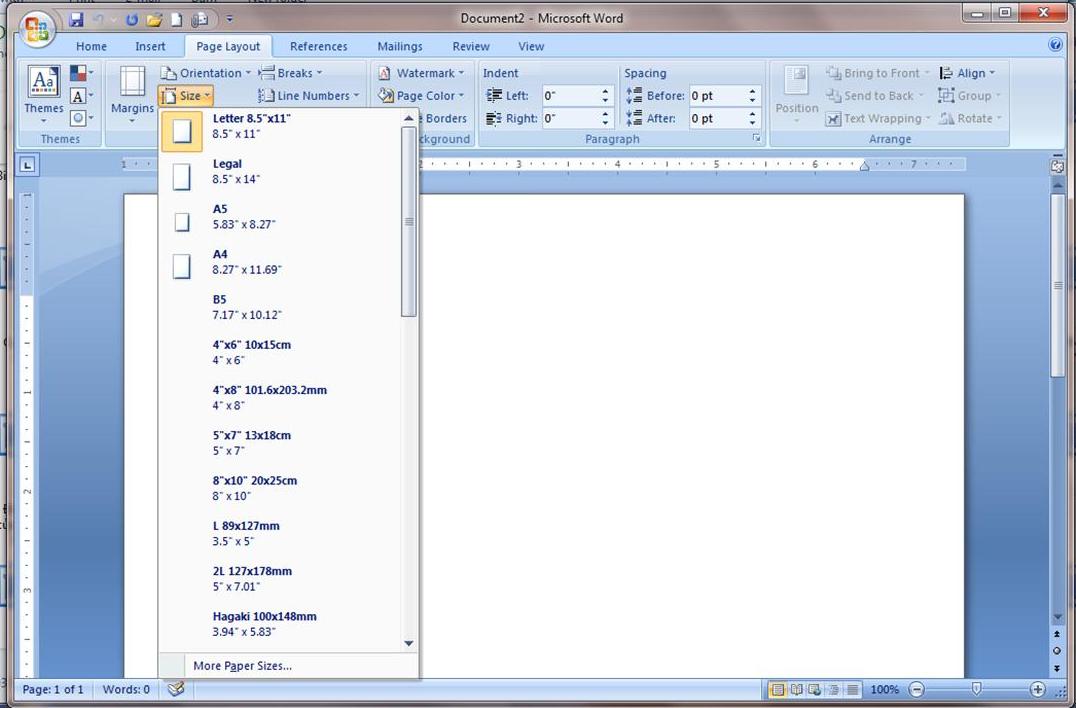The image size is (1076, 708).
Task: Switch to the References tab
Action: (318, 46)
